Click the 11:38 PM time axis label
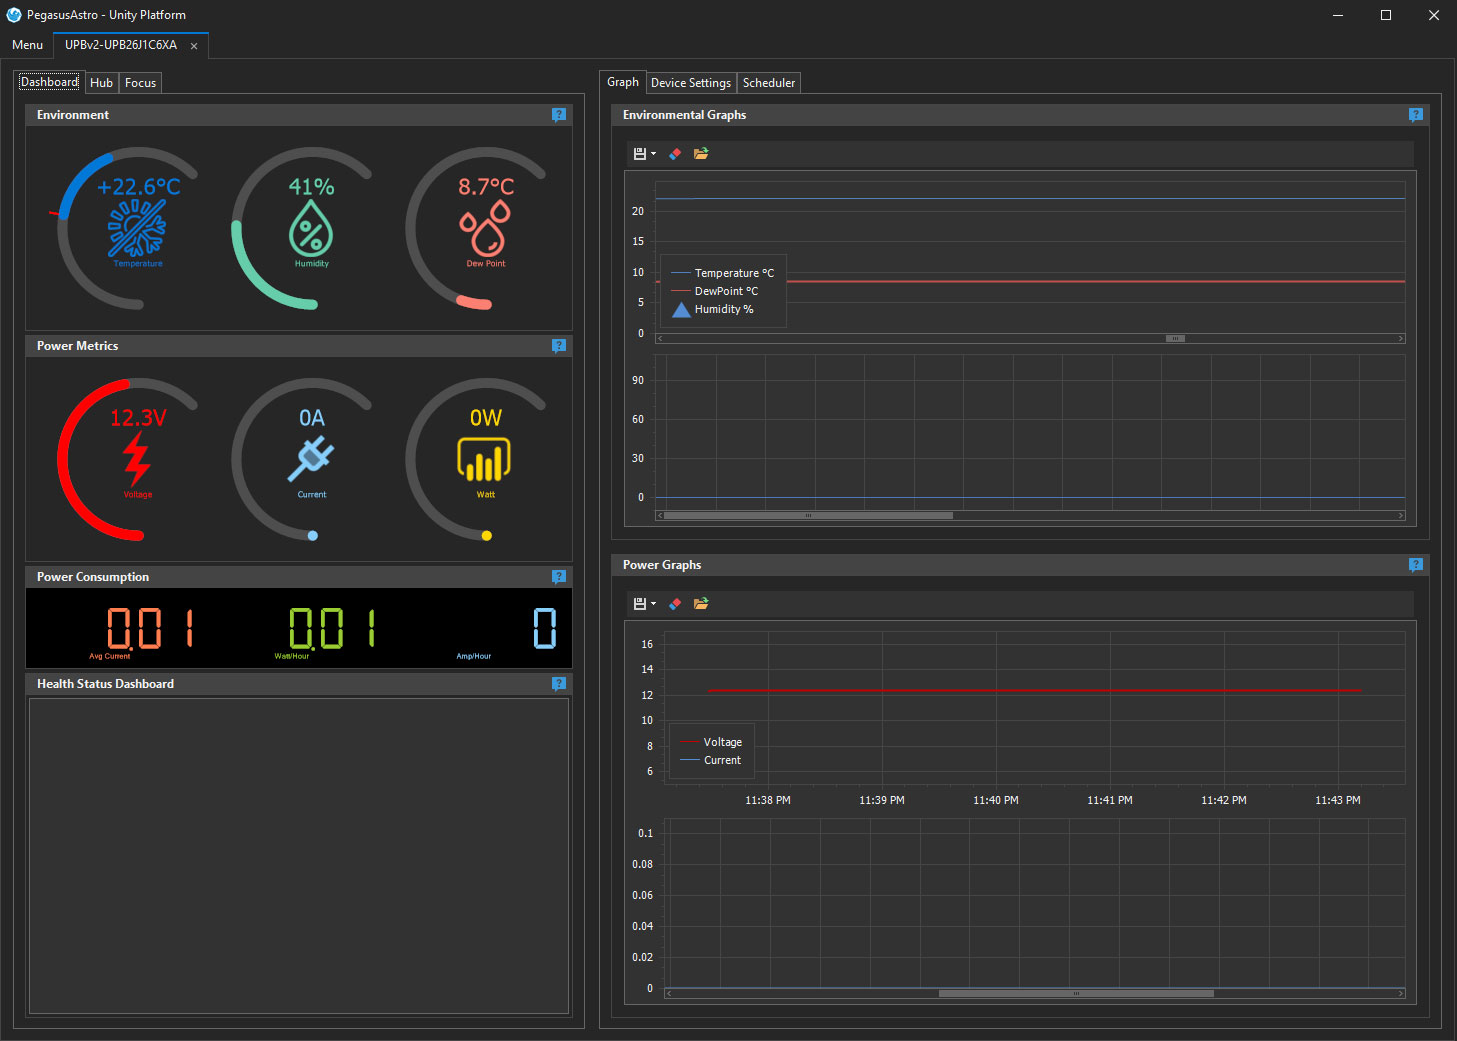1457x1041 pixels. [768, 801]
